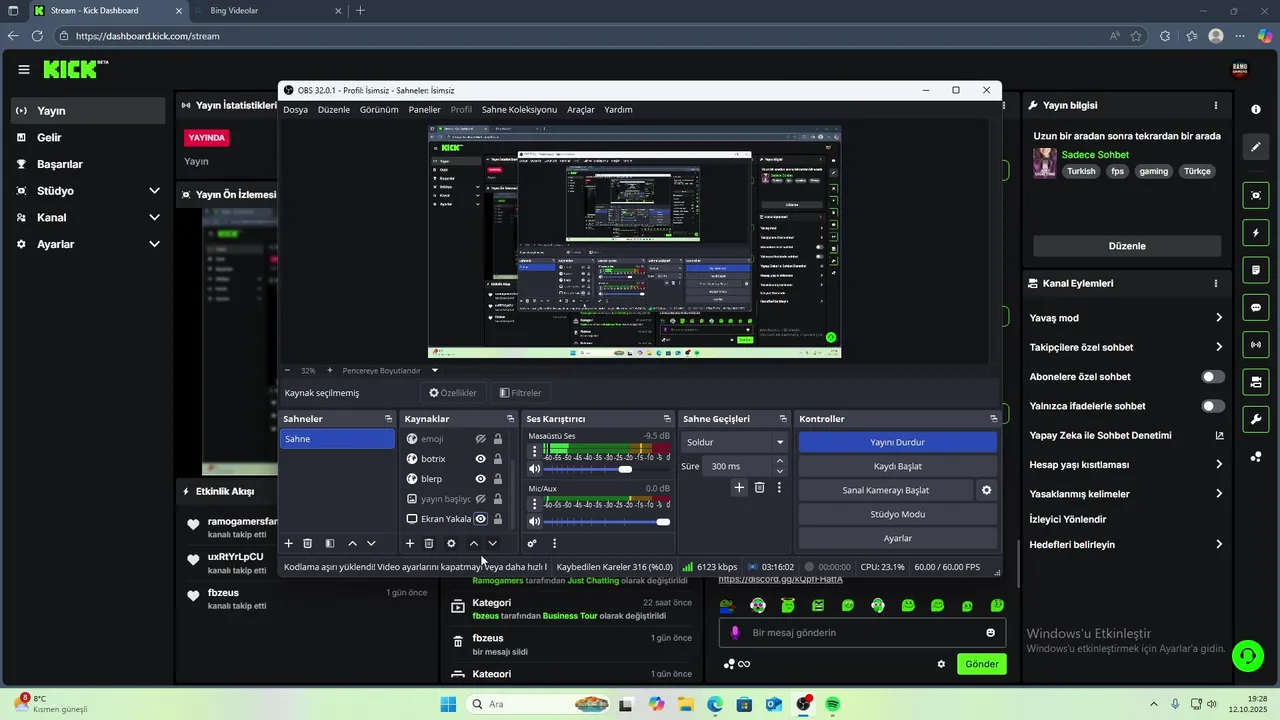Hide the blerp source
The width and height of the screenshot is (1280, 720).
click(480, 479)
